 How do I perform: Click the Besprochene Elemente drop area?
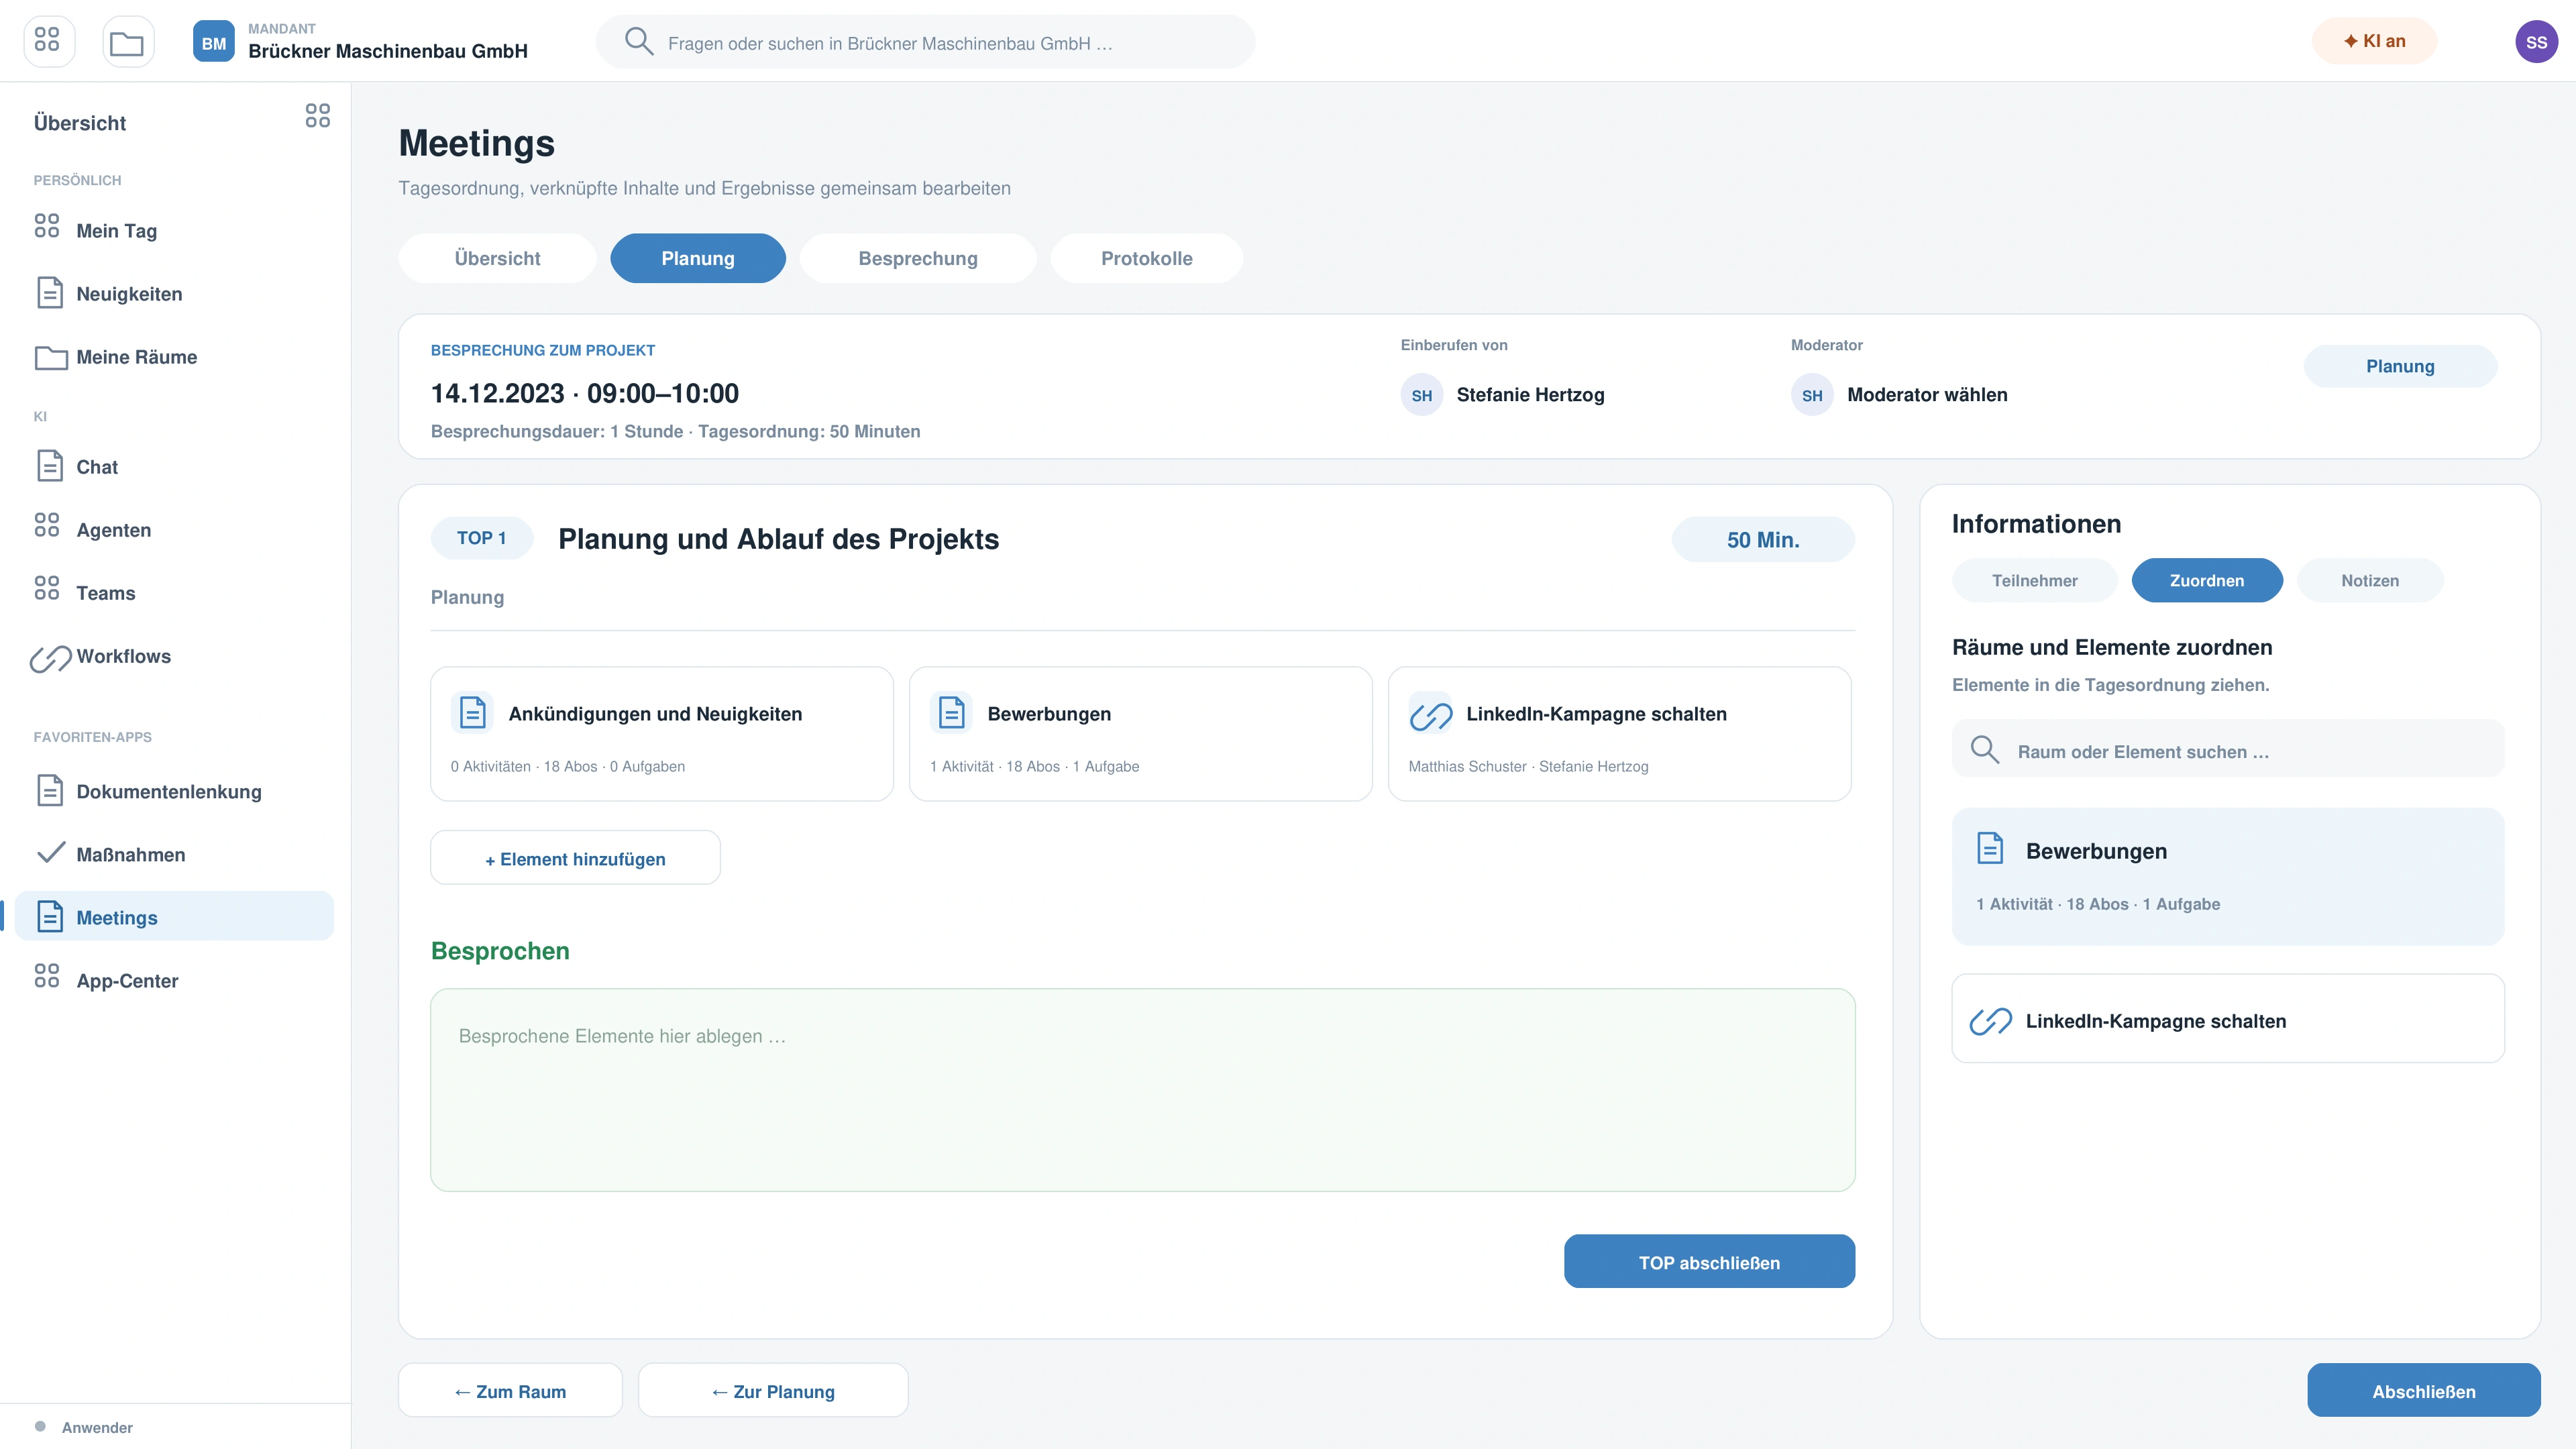pyautogui.click(x=1142, y=1090)
